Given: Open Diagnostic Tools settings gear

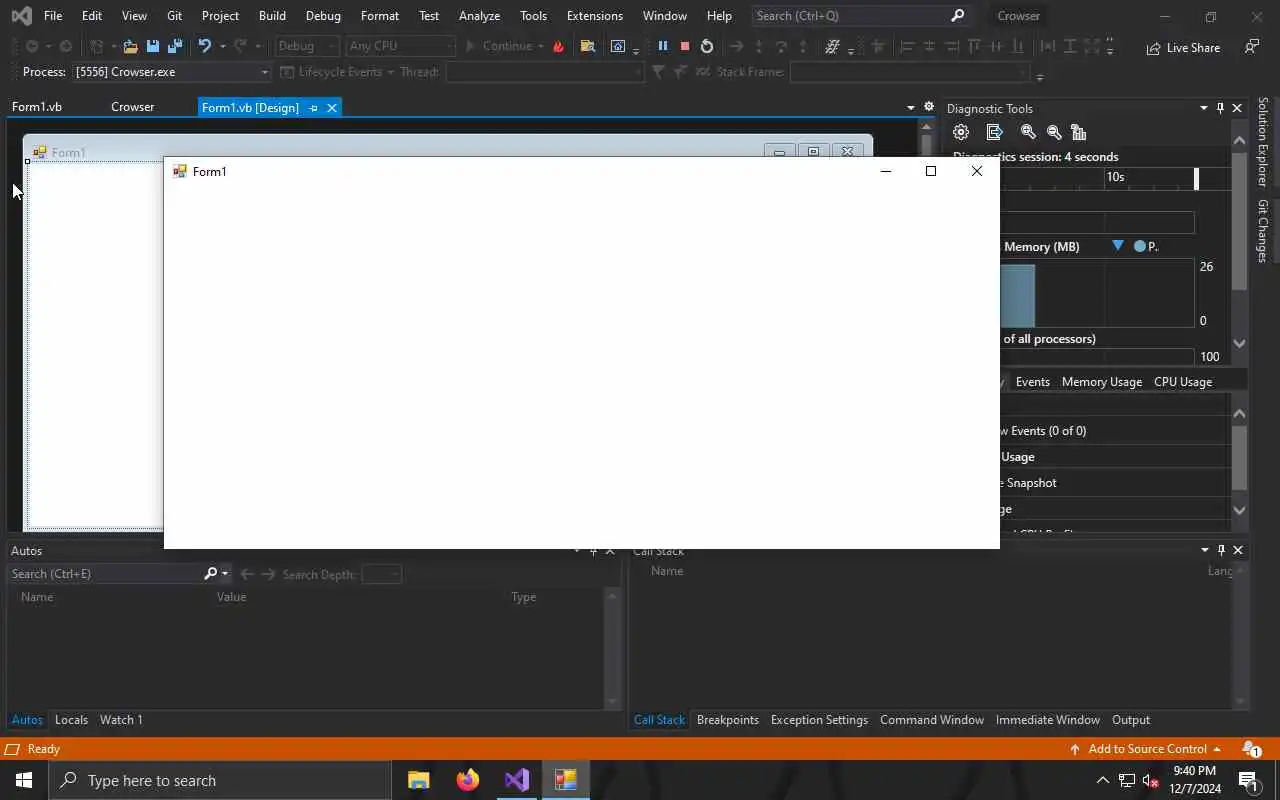Looking at the screenshot, I should point(961,132).
